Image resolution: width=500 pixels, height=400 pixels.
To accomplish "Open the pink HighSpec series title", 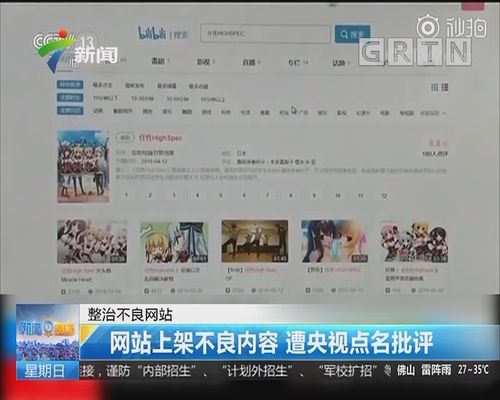I will 161,138.
